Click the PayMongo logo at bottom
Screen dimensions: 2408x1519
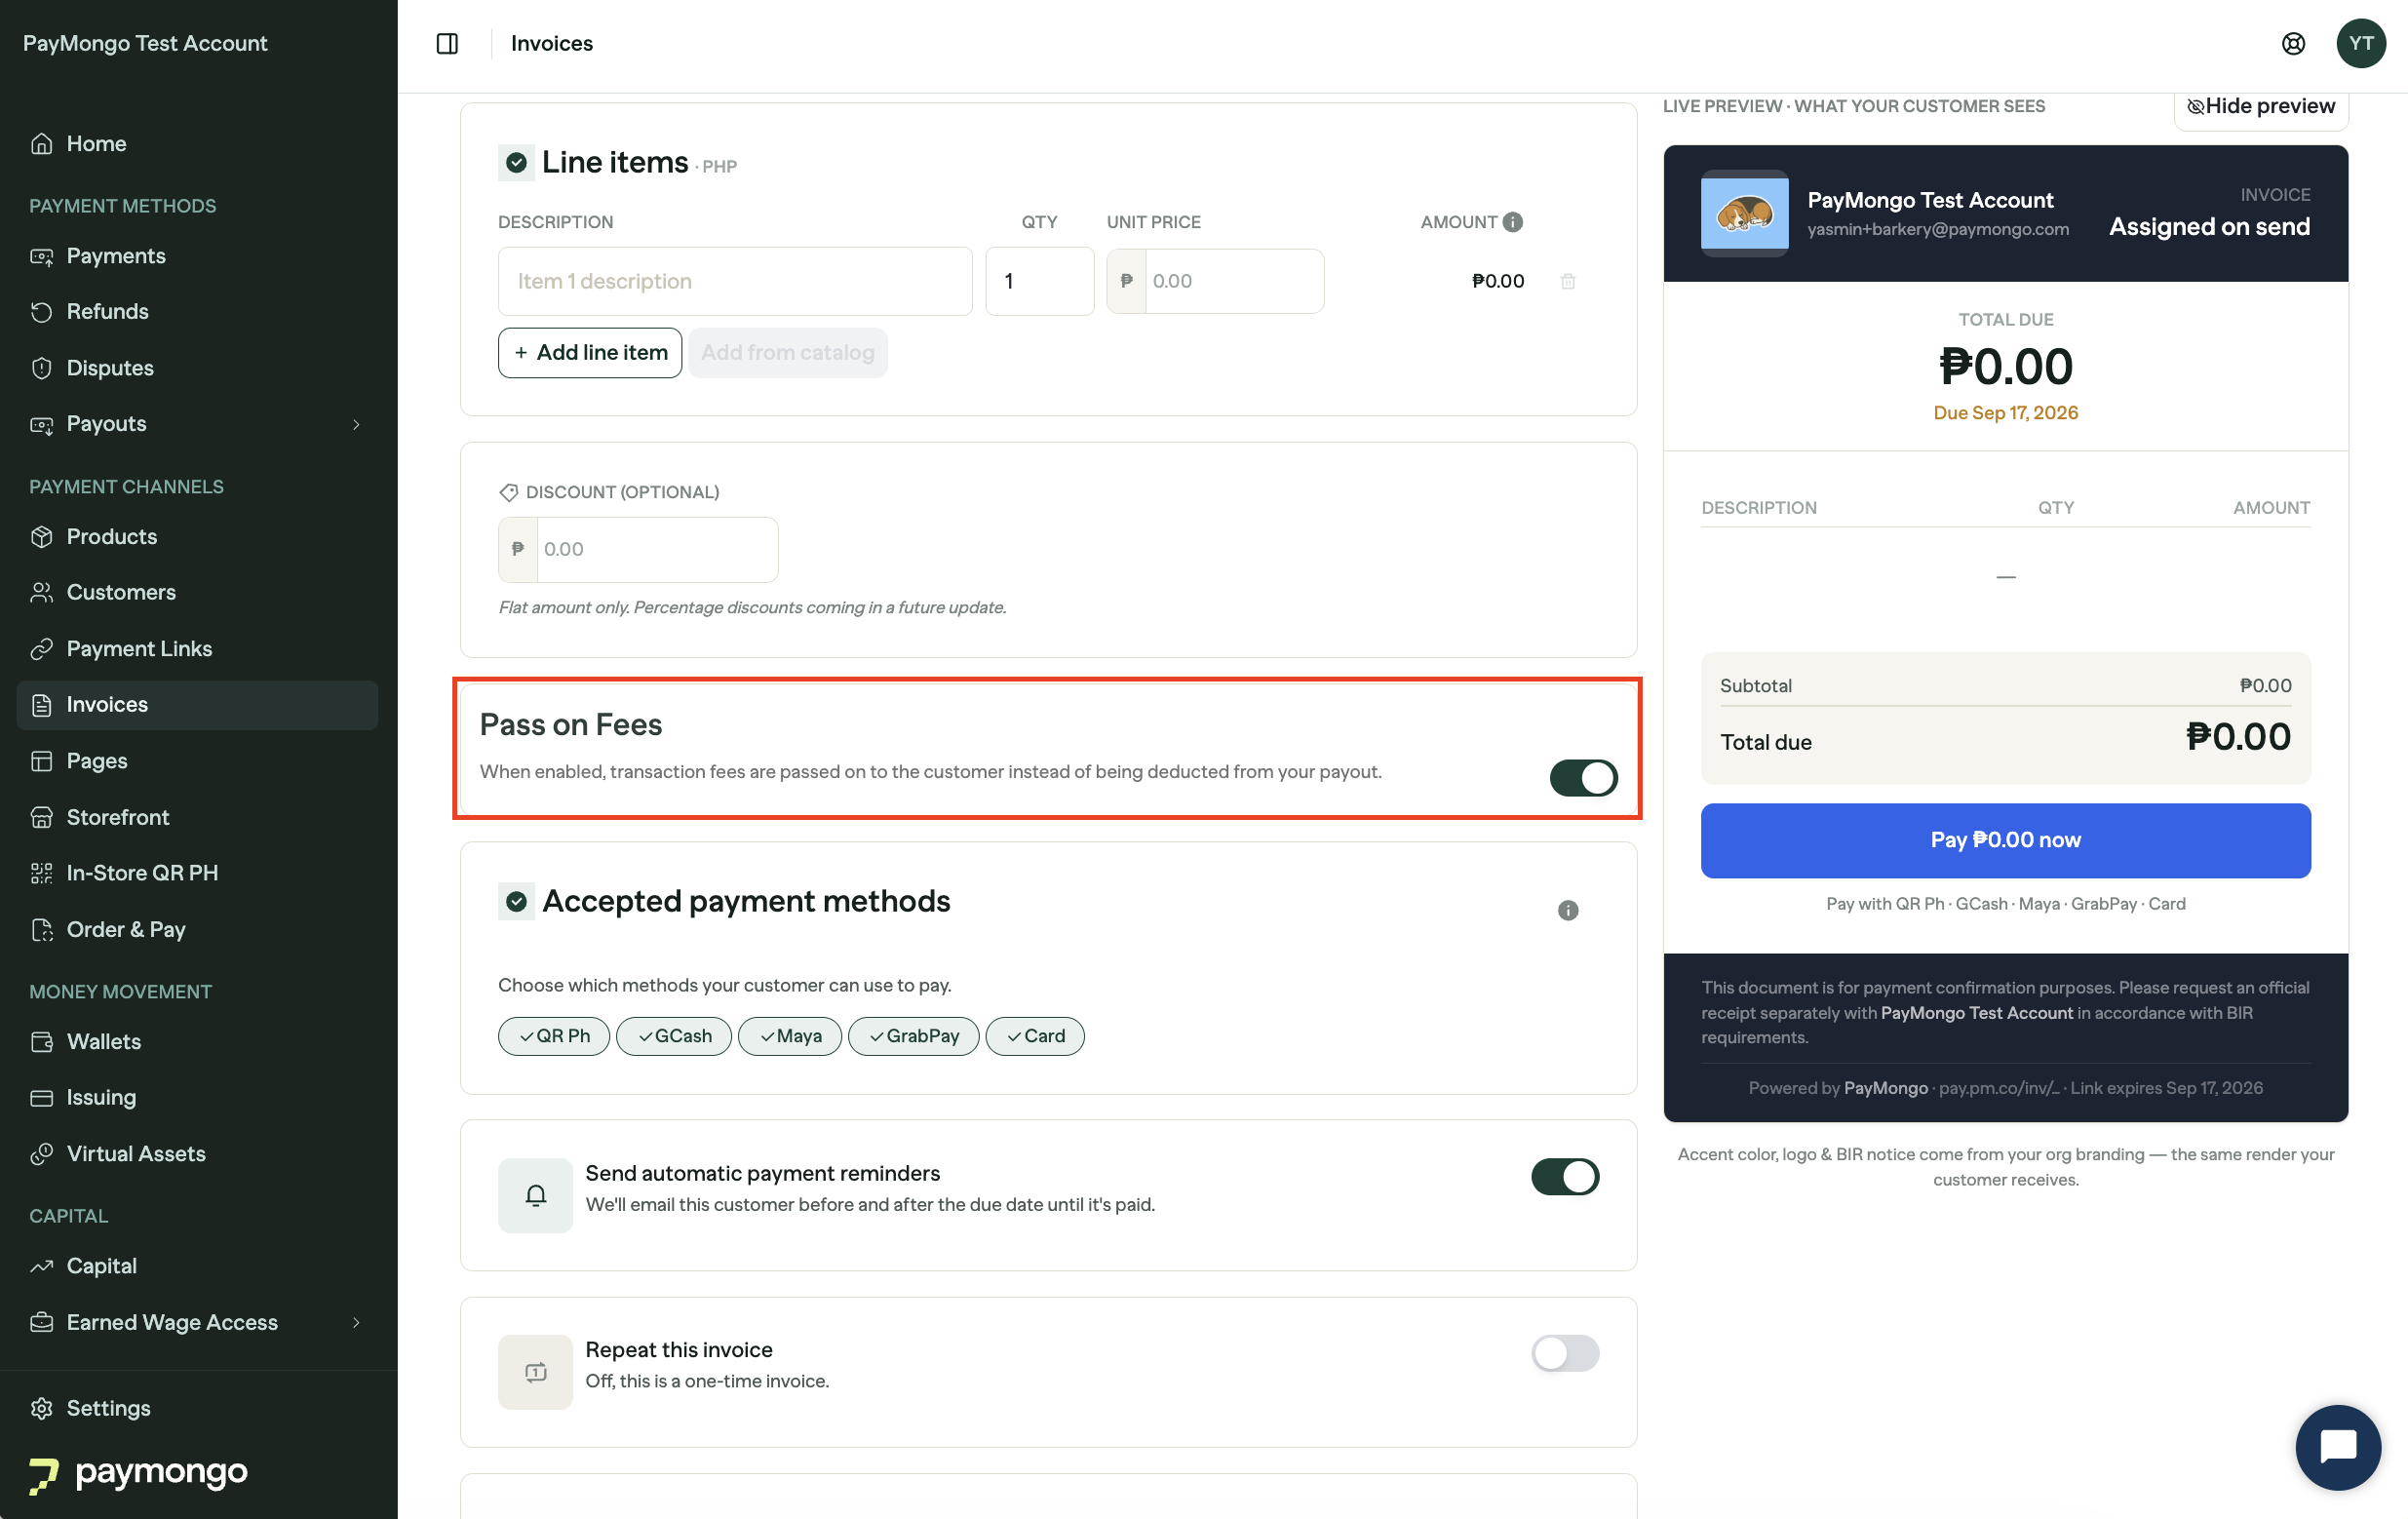(x=139, y=1473)
